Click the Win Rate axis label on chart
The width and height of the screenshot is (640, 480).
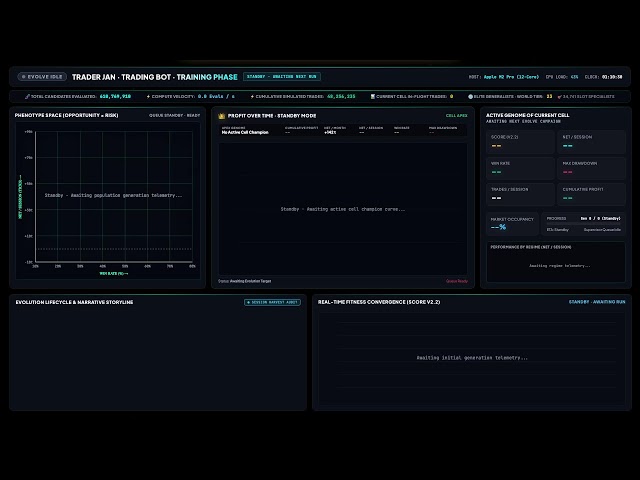[114, 273]
